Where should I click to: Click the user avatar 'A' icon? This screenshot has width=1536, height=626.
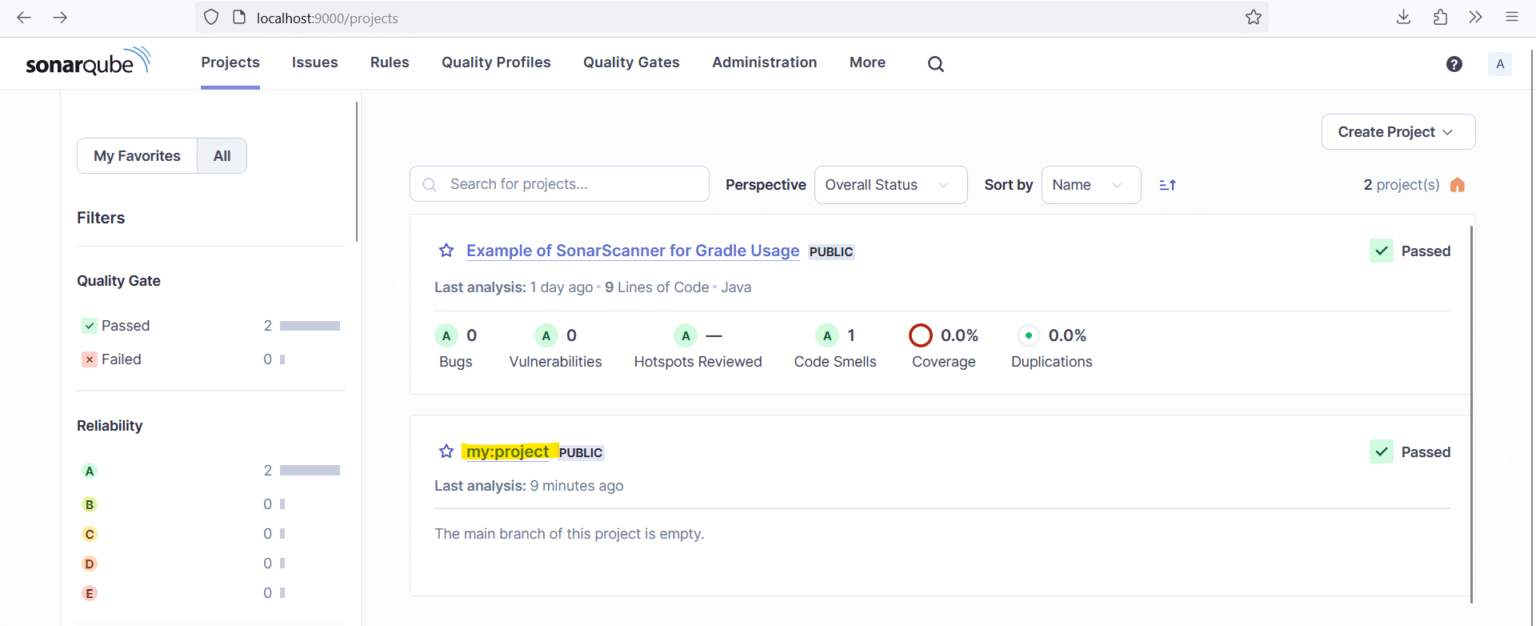pyautogui.click(x=1499, y=64)
